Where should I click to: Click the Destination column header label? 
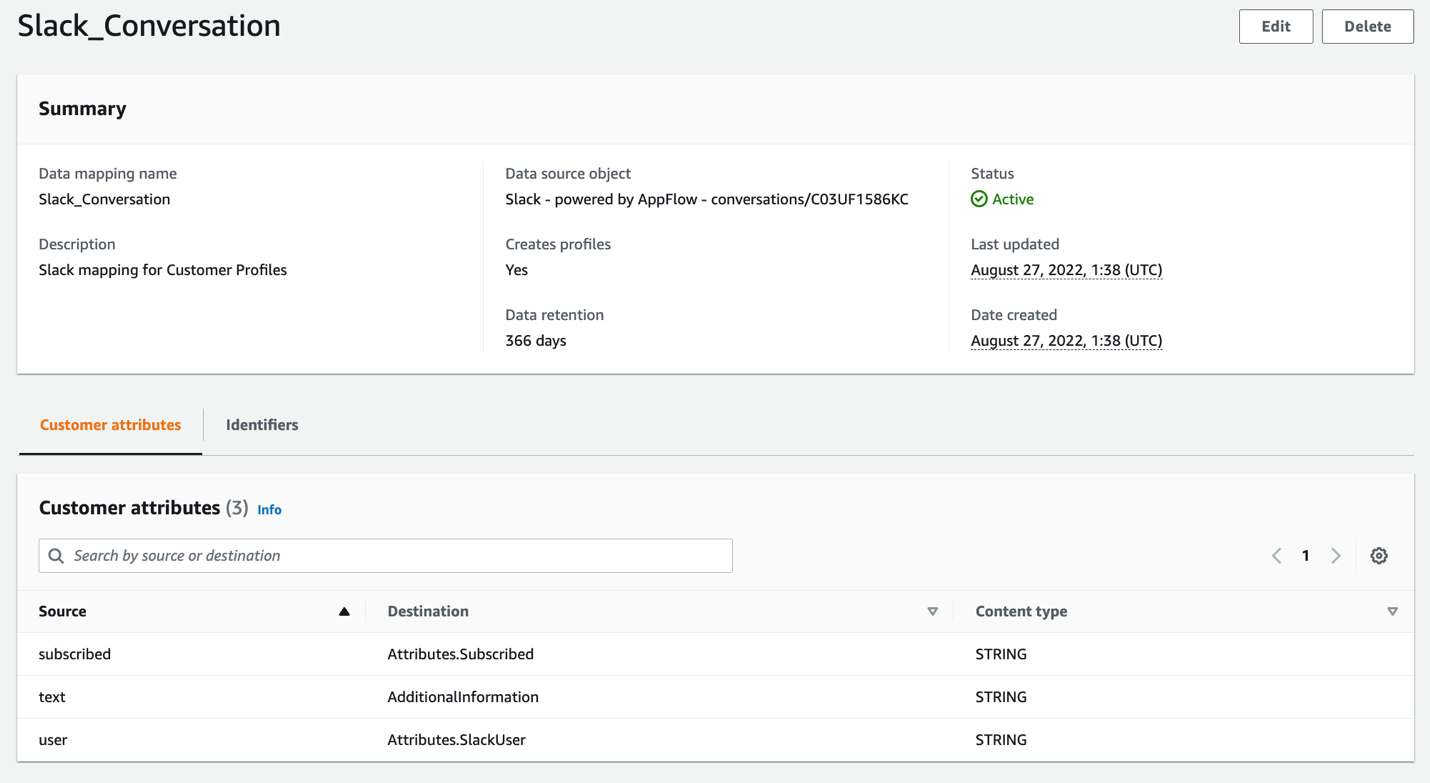[x=428, y=611]
